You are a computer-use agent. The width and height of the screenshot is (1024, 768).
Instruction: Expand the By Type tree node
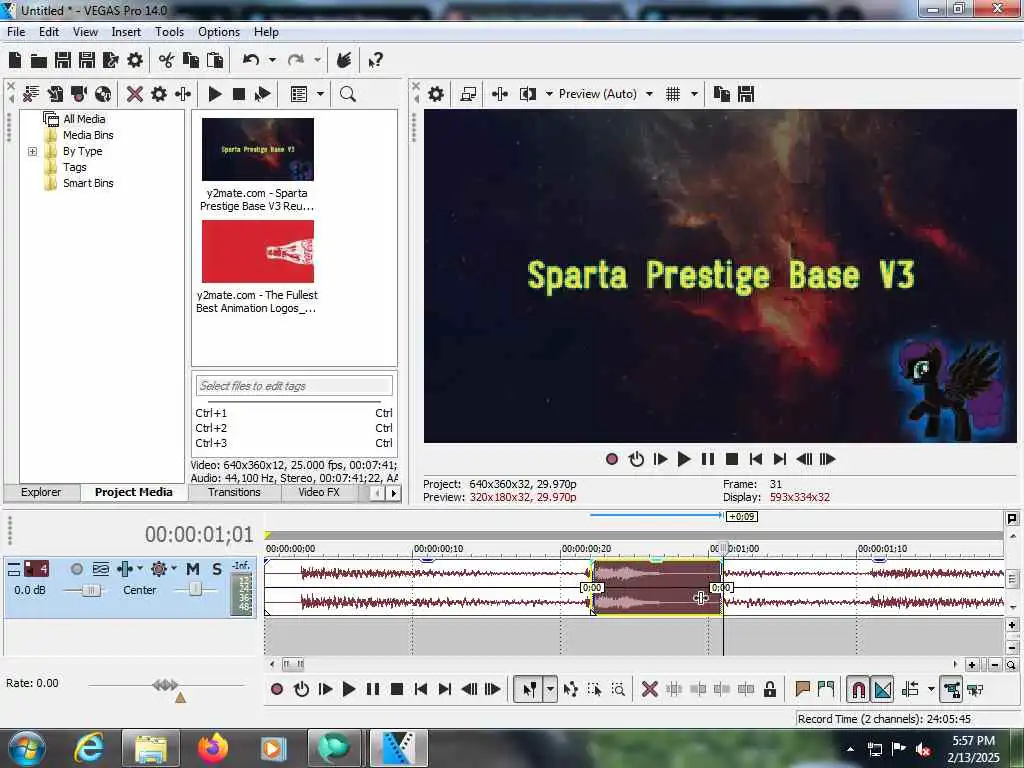(x=32, y=152)
